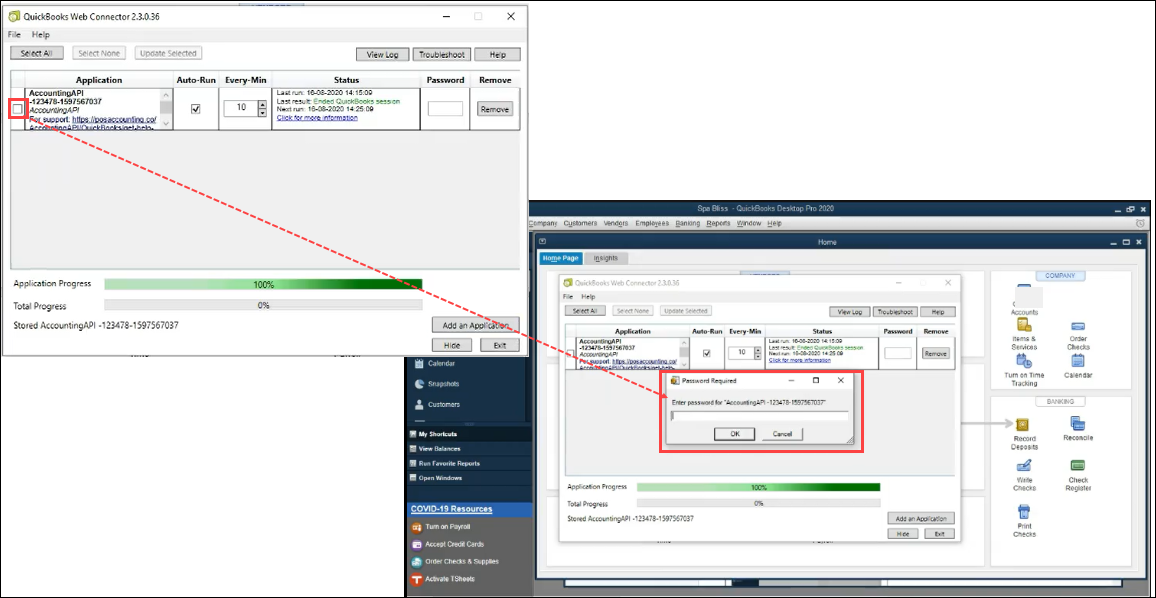The width and height of the screenshot is (1156, 598).
Task: Switch to the Insights tab
Action: coord(605,258)
